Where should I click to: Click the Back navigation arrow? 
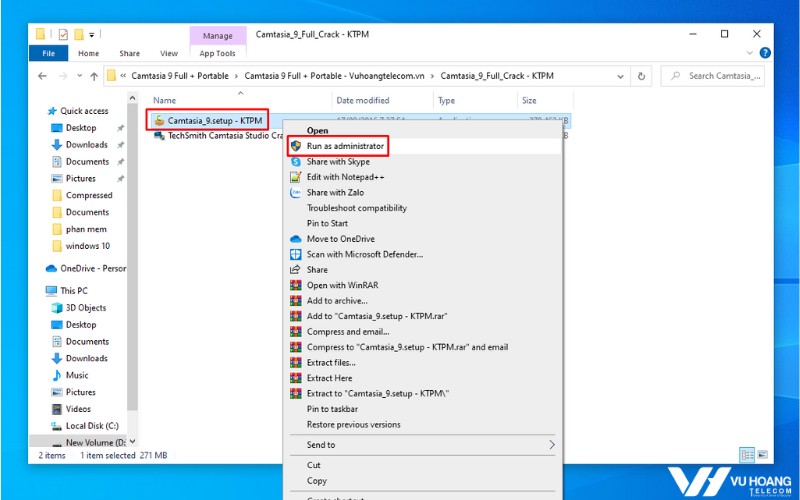42,76
